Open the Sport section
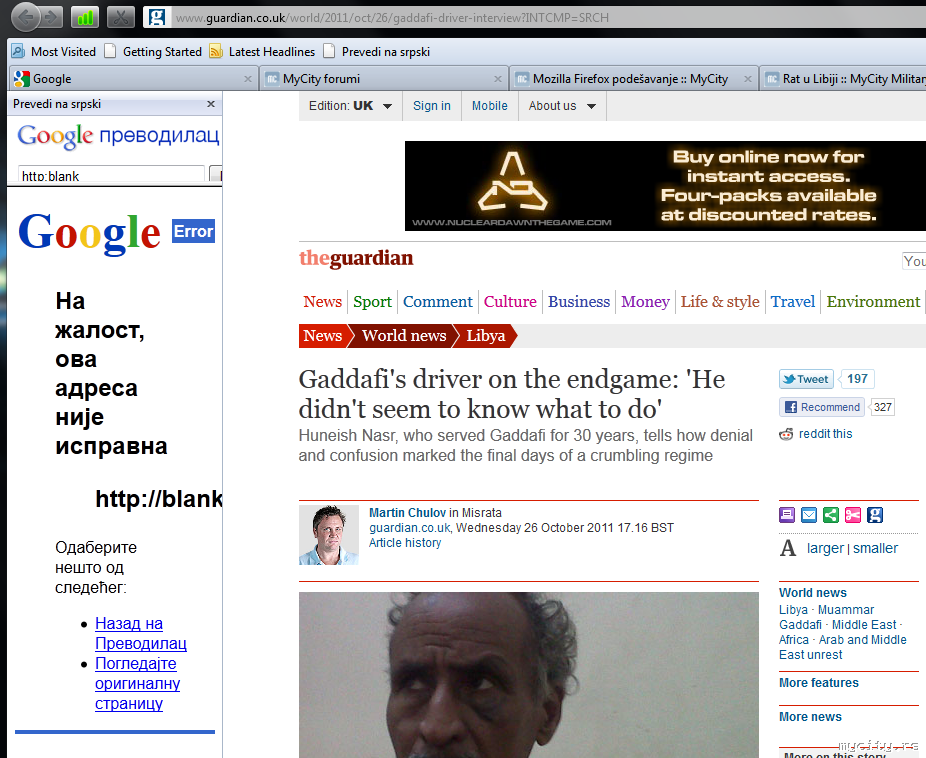The height and width of the screenshot is (758, 926). (372, 302)
